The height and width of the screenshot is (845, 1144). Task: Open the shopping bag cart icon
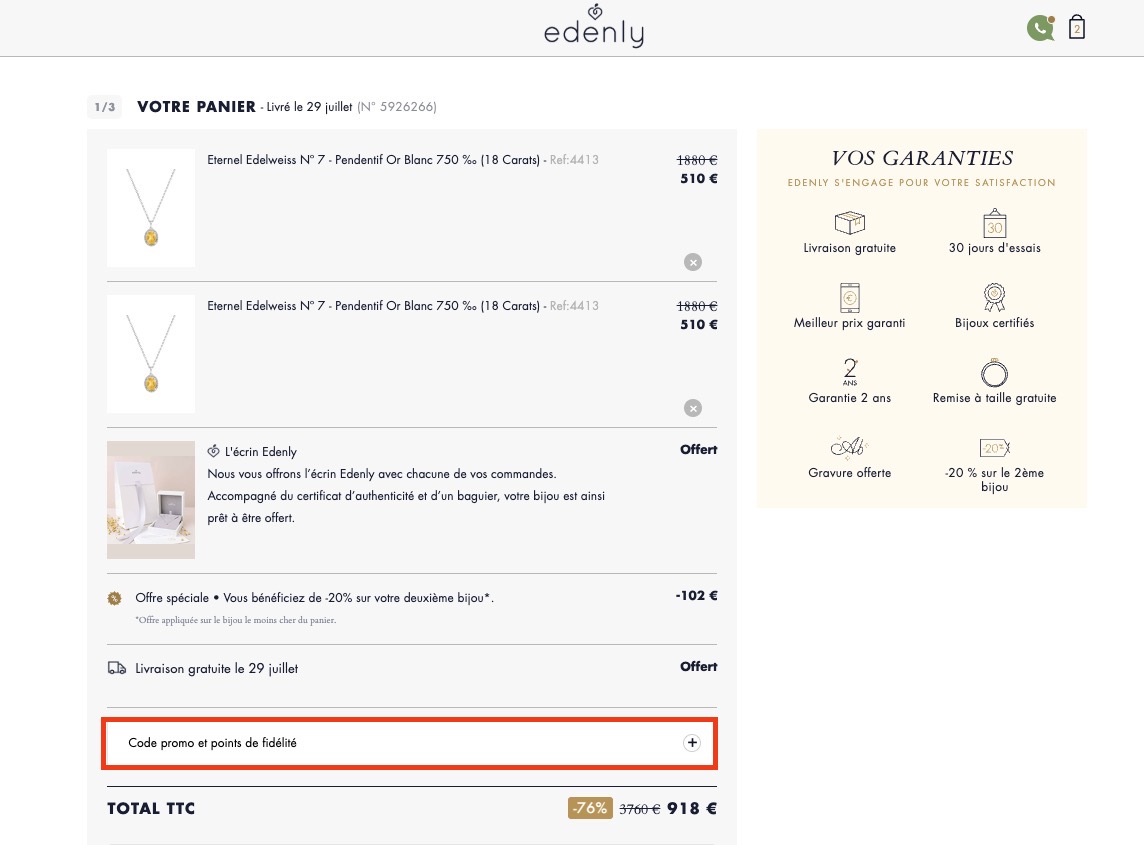1077,27
